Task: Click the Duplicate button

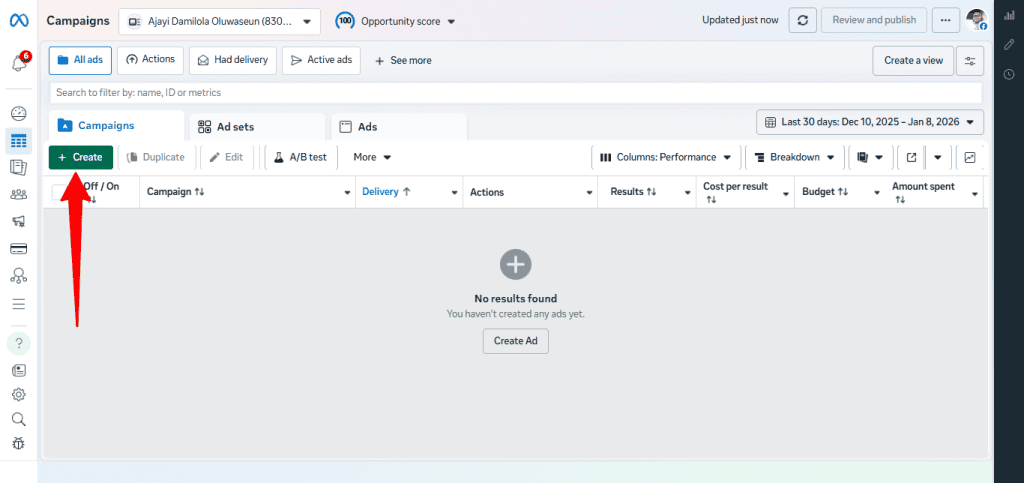Action: [x=156, y=157]
